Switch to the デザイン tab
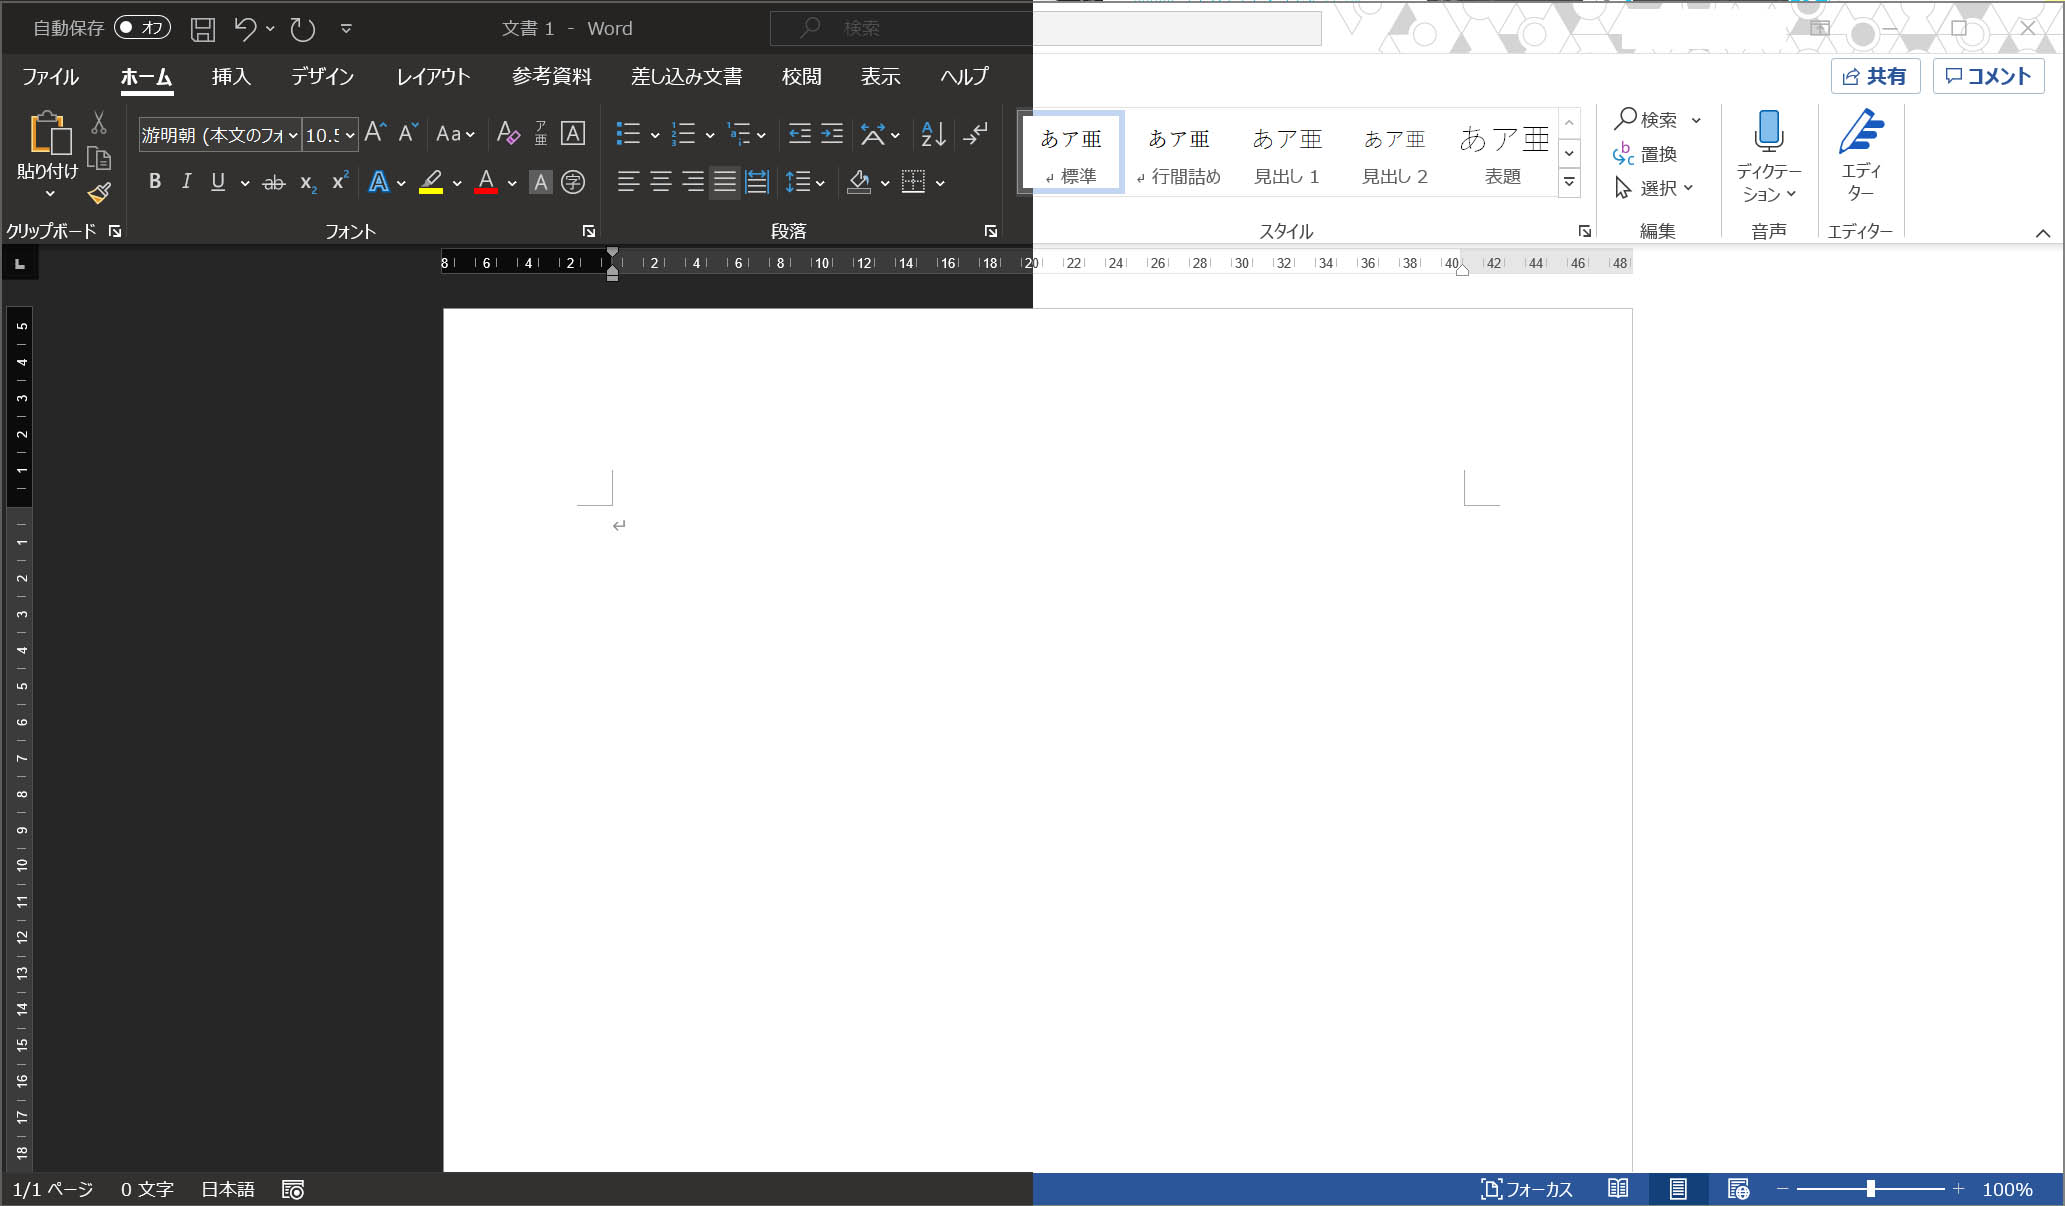 click(322, 76)
